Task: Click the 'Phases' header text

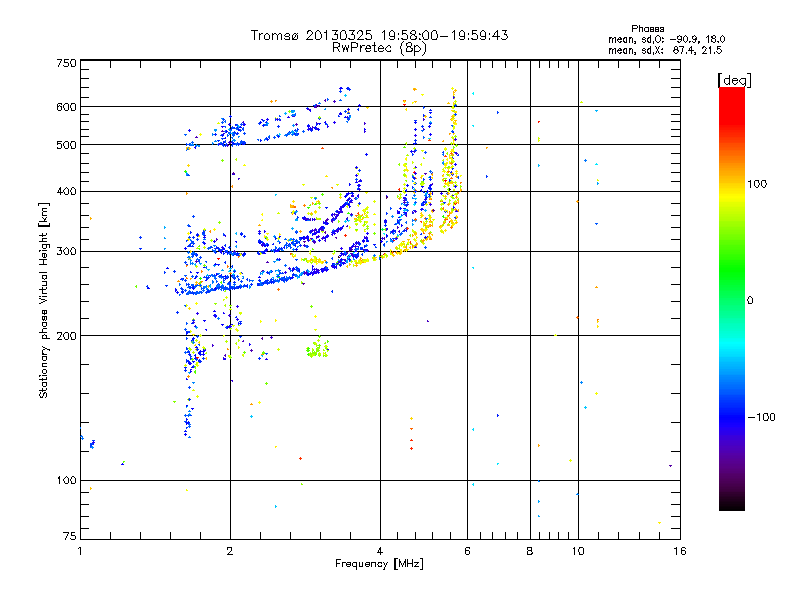Action: [x=647, y=29]
